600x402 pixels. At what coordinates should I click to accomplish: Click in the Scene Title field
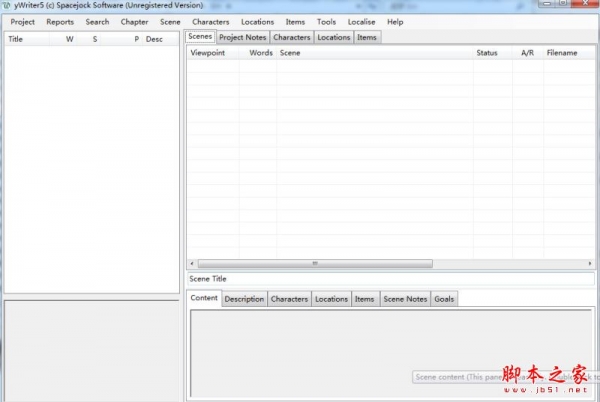390,279
